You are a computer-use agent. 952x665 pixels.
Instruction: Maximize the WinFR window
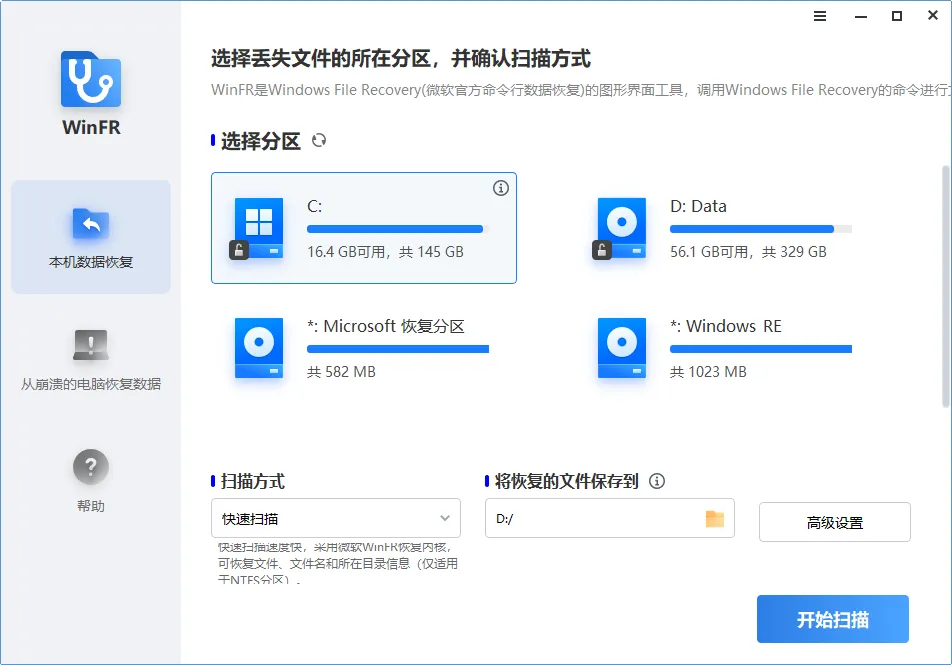tap(897, 16)
